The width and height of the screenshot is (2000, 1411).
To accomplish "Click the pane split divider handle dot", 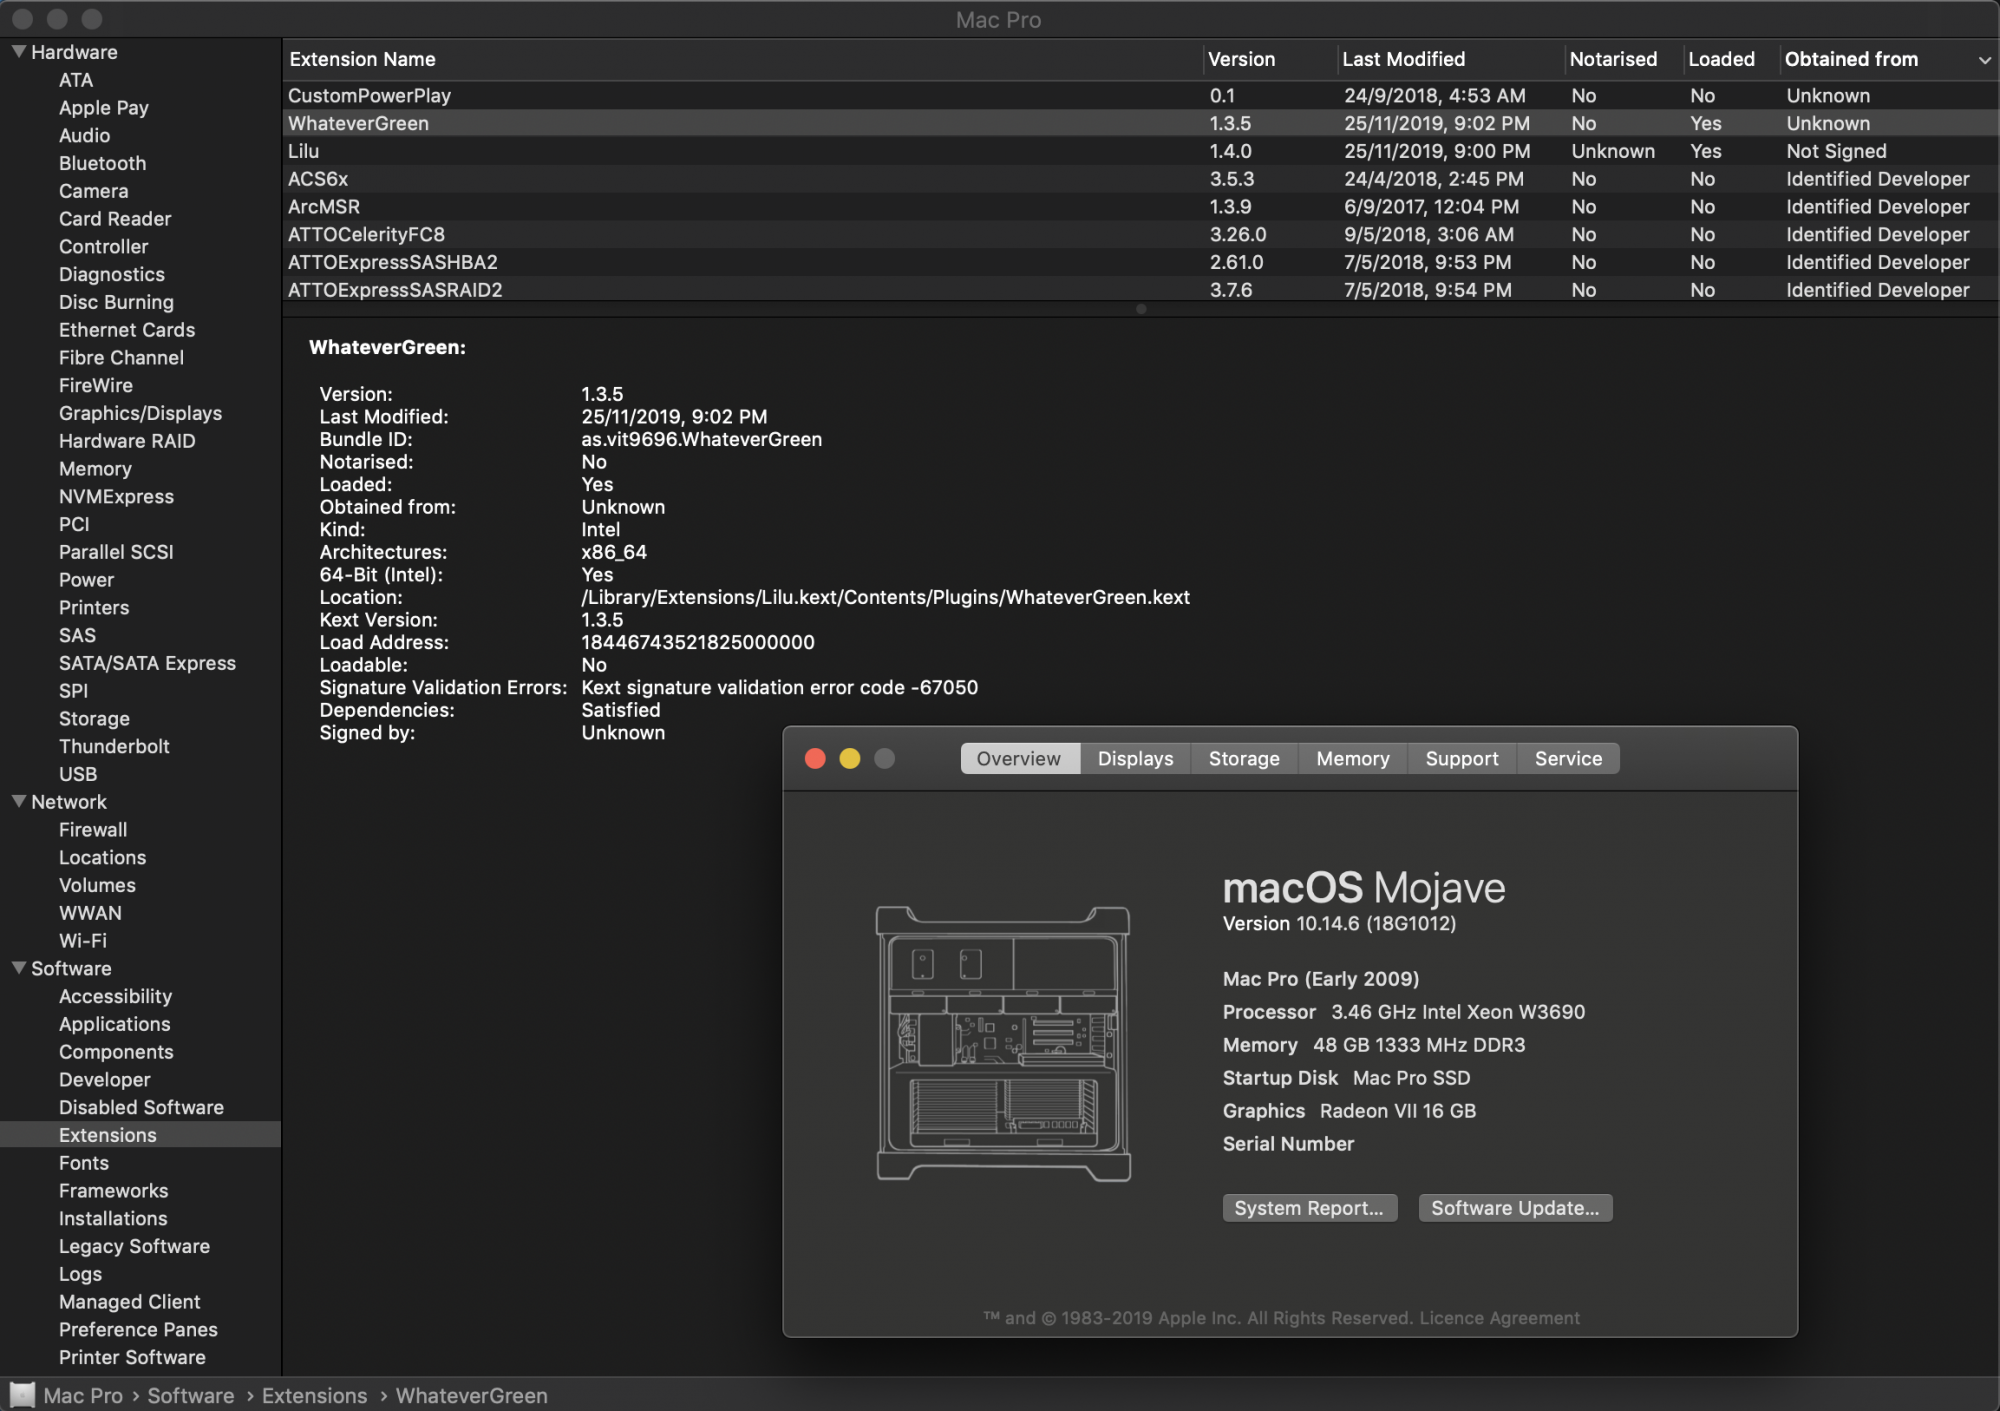I will click(1141, 309).
